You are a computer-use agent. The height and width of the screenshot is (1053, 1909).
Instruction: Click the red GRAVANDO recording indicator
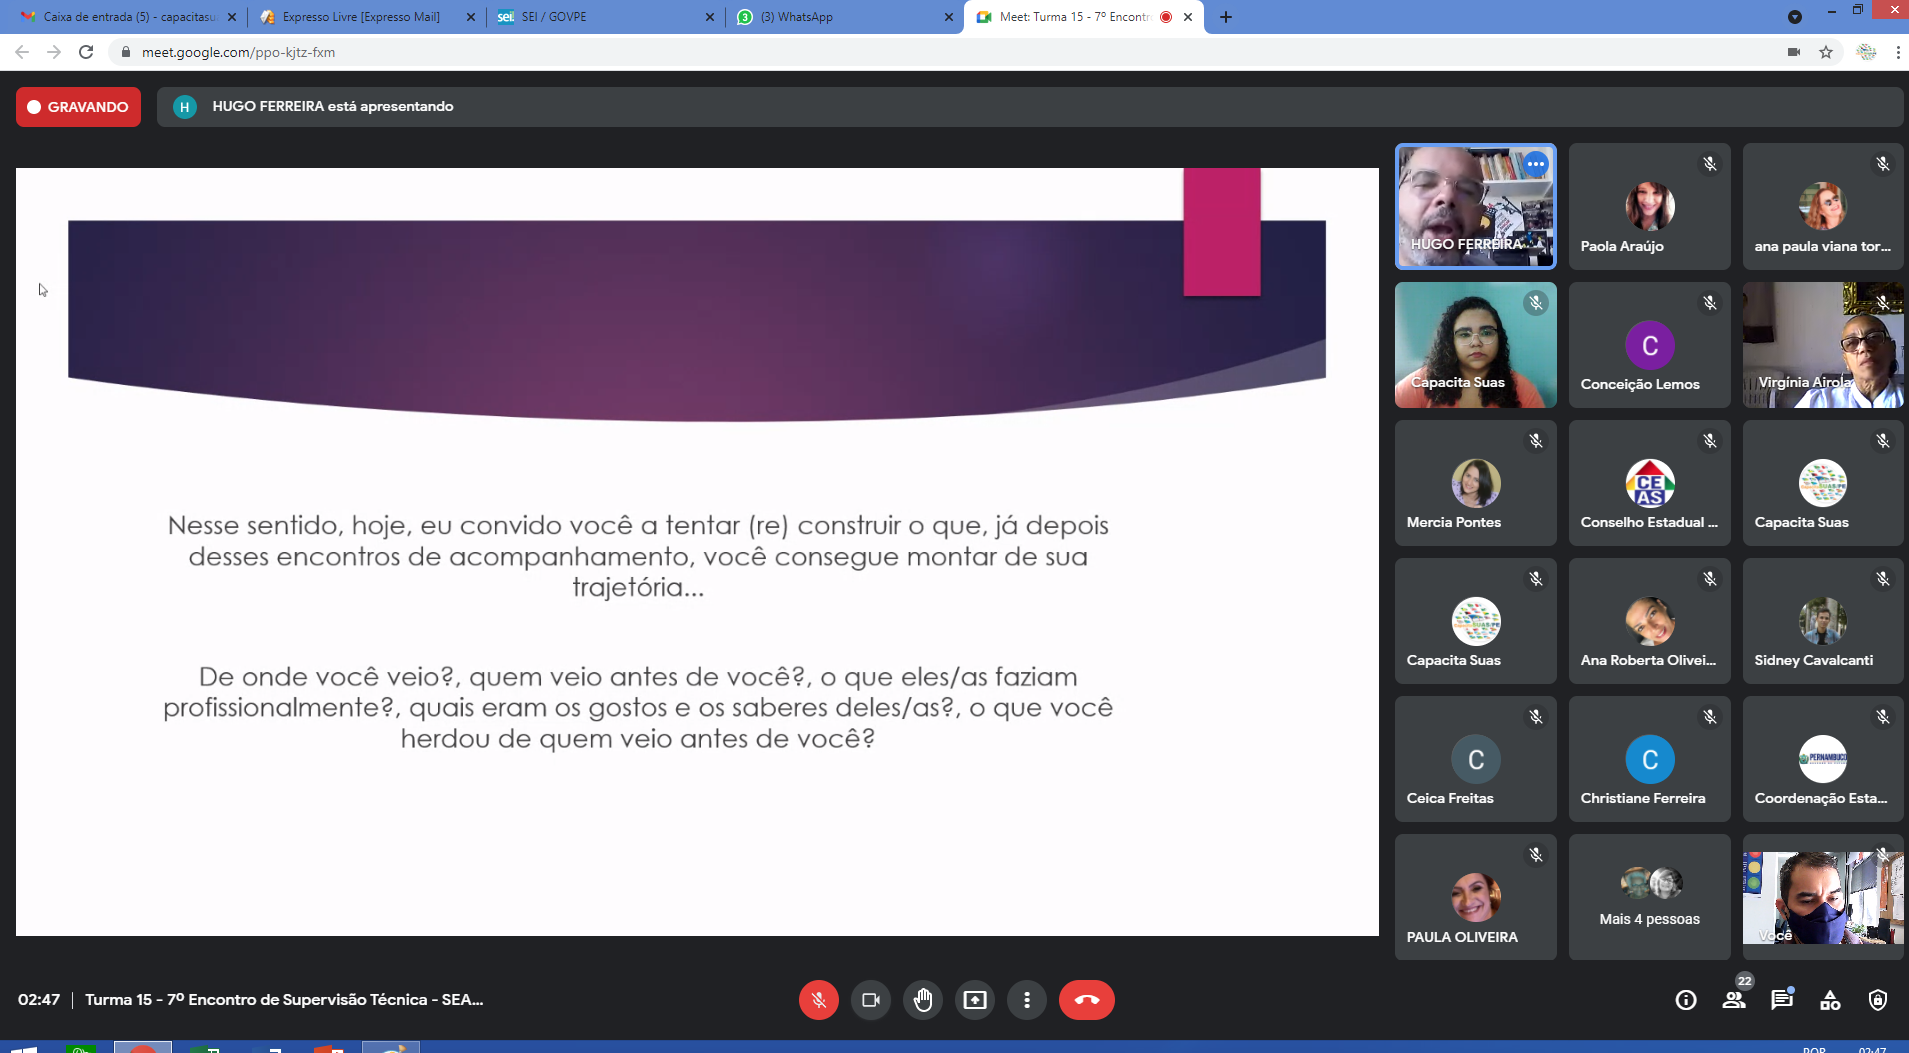coord(78,107)
